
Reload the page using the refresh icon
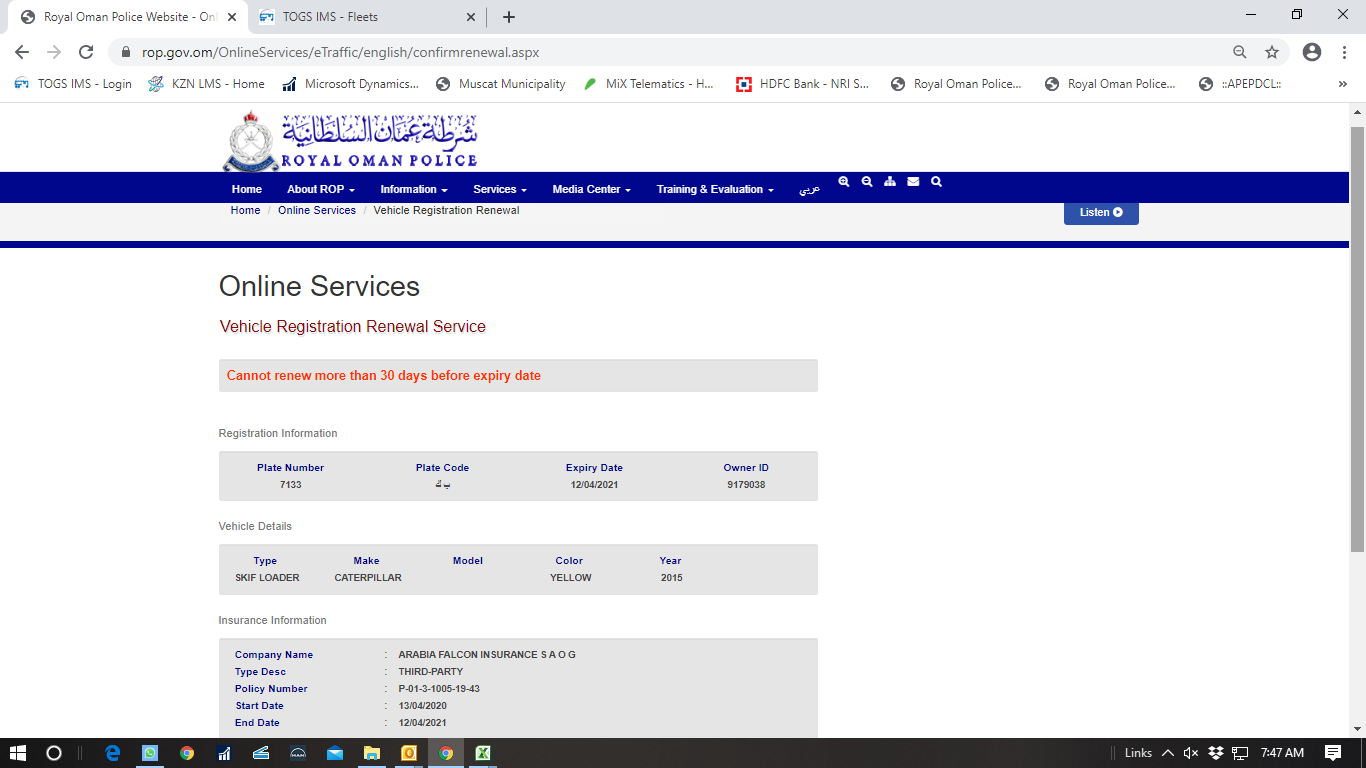click(86, 52)
